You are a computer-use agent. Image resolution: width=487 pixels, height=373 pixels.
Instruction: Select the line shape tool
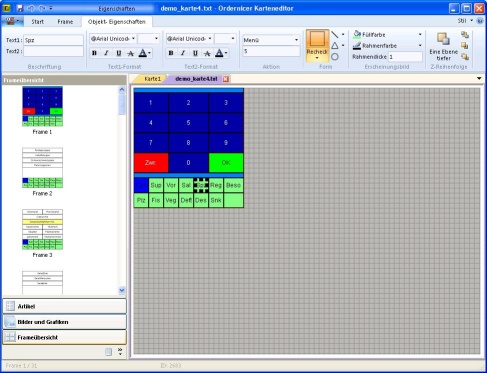[335, 34]
